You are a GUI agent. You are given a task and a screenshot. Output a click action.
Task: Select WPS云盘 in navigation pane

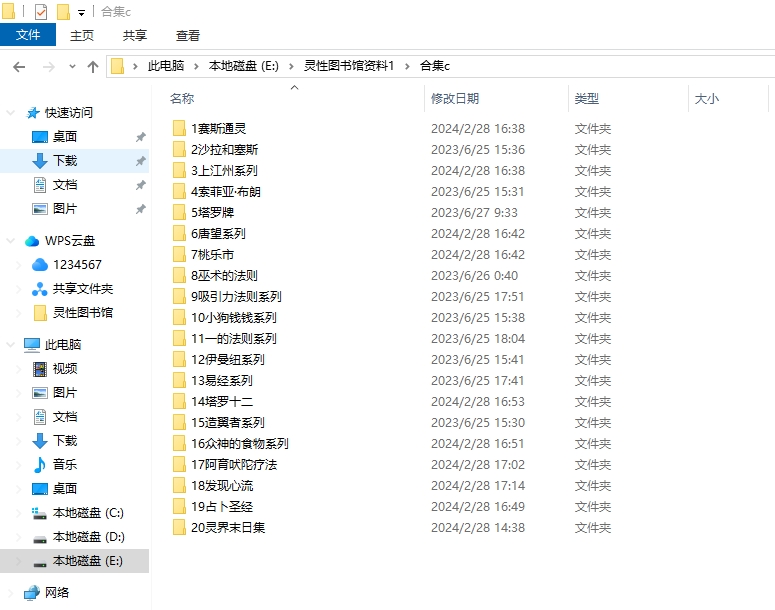click(x=70, y=241)
